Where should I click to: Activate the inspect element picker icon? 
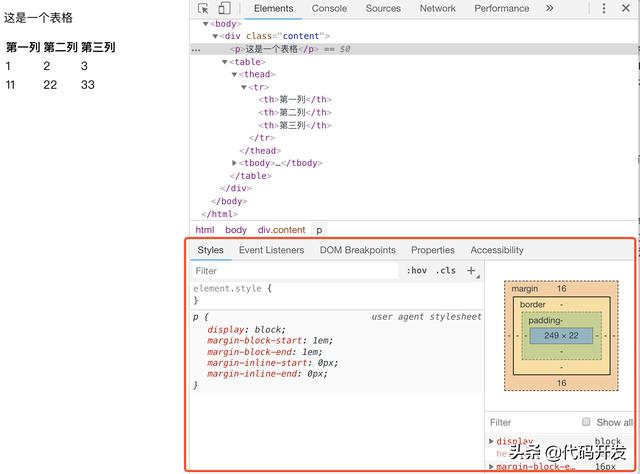coord(203,9)
